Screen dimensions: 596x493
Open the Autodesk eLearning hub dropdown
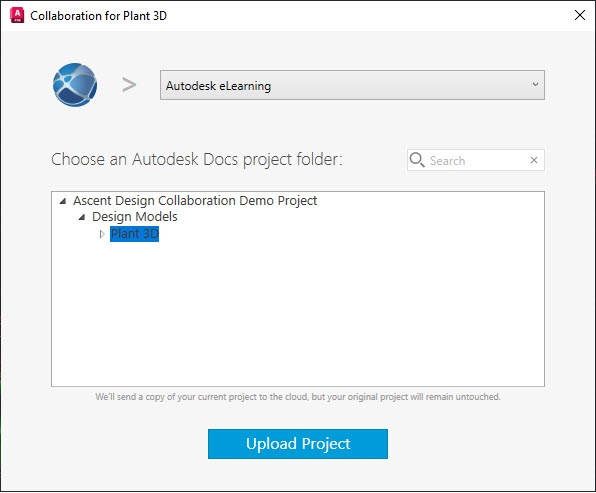(x=352, y=85)
